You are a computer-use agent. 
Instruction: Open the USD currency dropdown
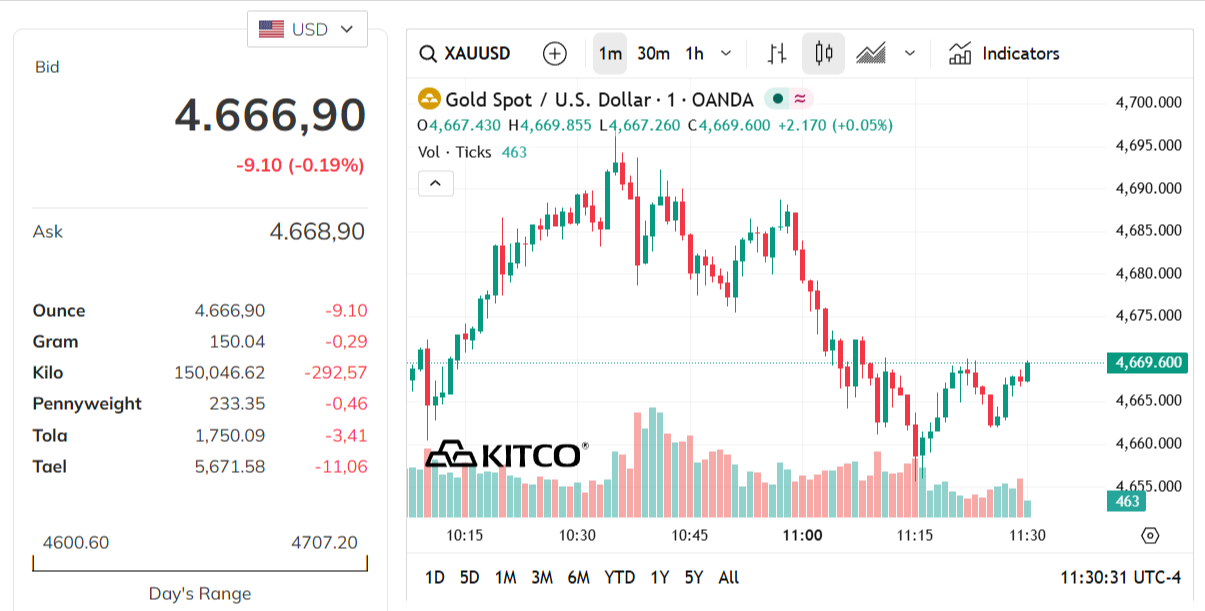(x=307, y=29)
